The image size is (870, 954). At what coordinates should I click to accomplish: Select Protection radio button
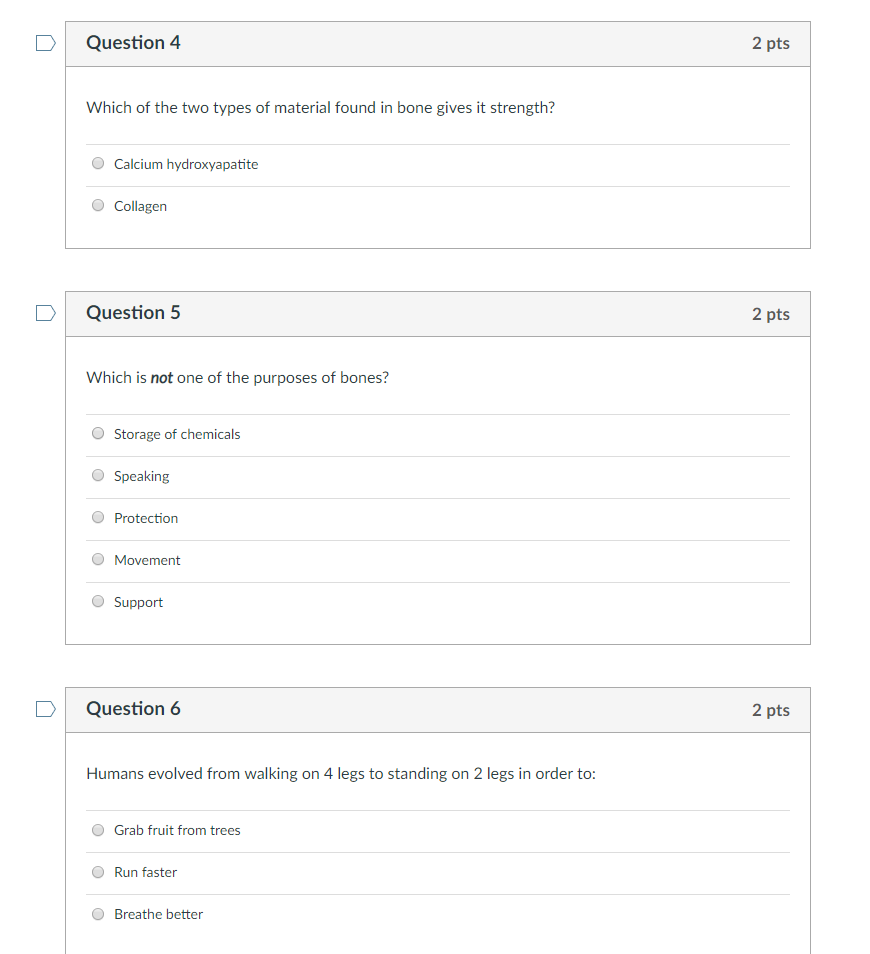point(98,517)
